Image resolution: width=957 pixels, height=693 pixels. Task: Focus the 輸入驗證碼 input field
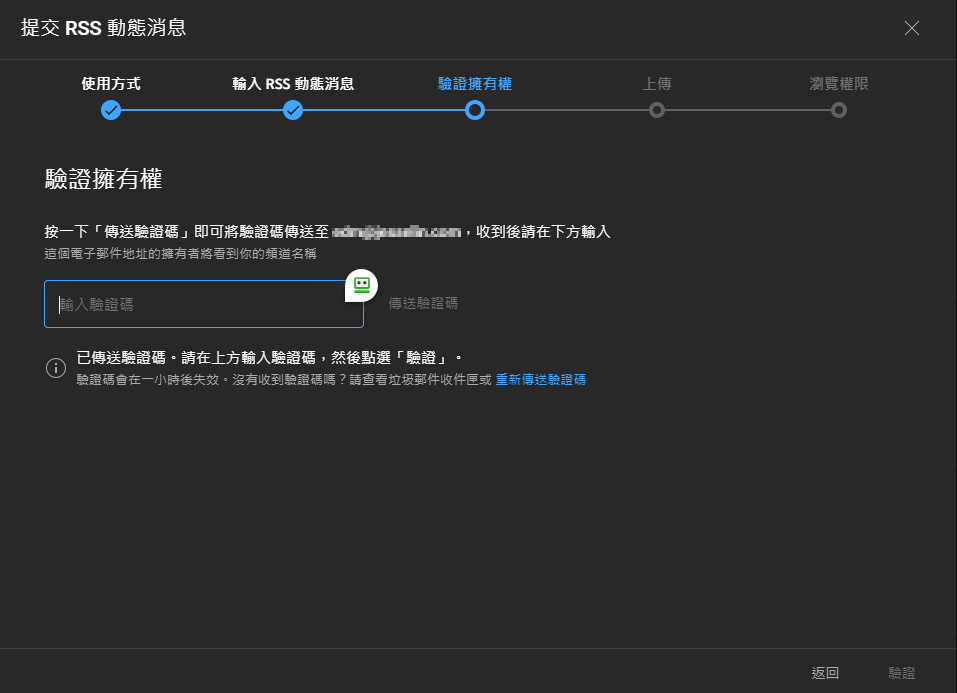(x=204, y=304)
